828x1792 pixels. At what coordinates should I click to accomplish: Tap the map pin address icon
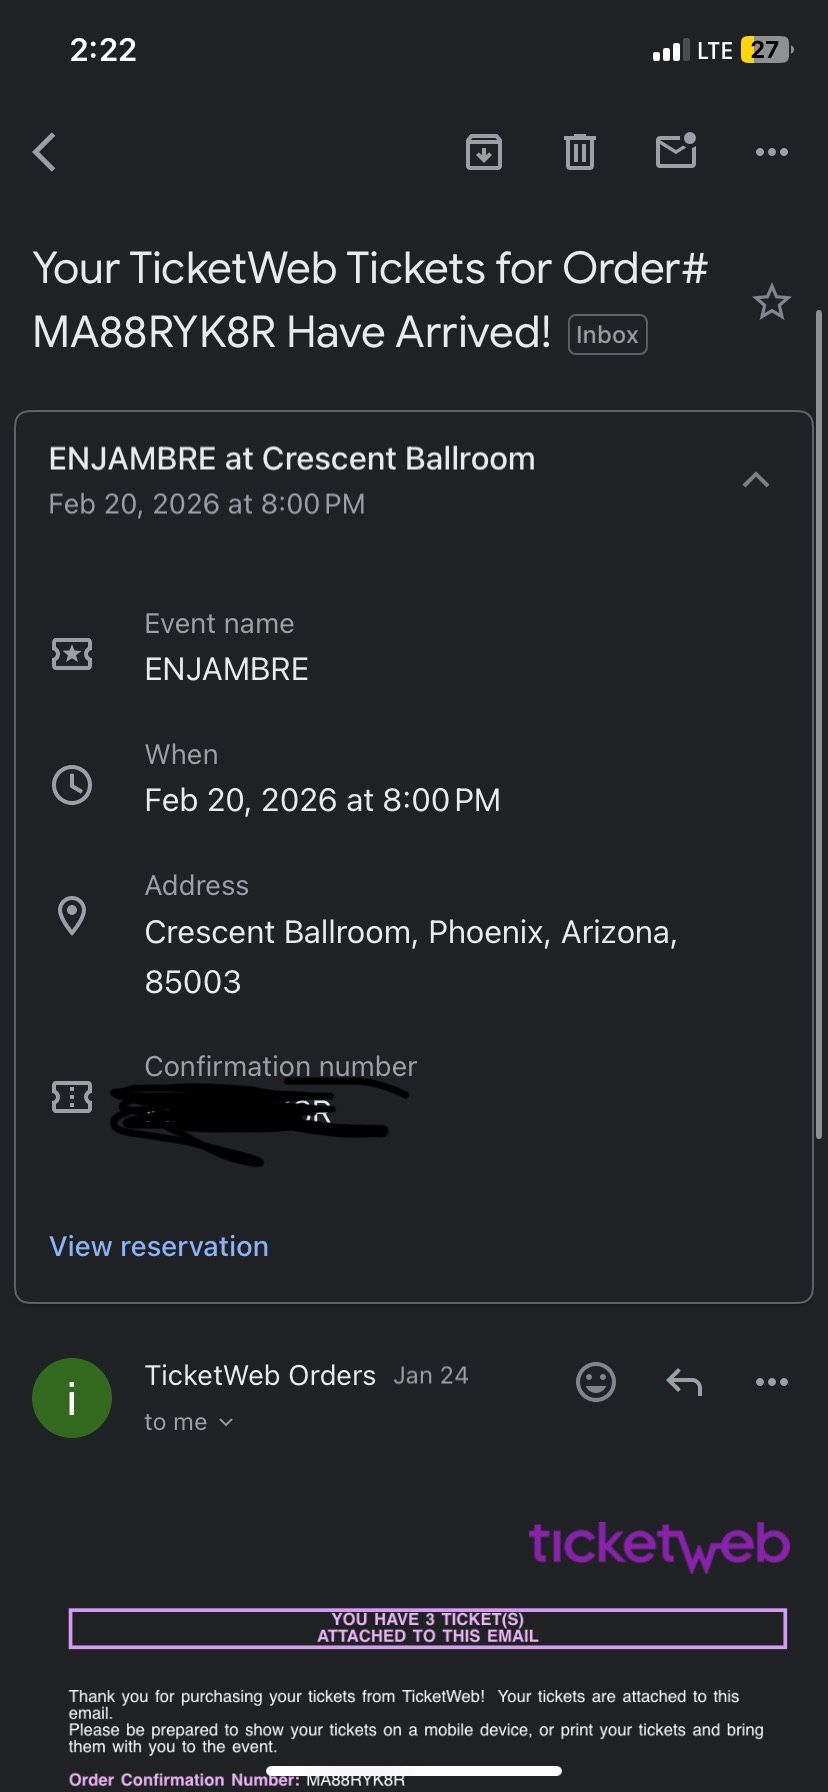click(x=72, y=915)
